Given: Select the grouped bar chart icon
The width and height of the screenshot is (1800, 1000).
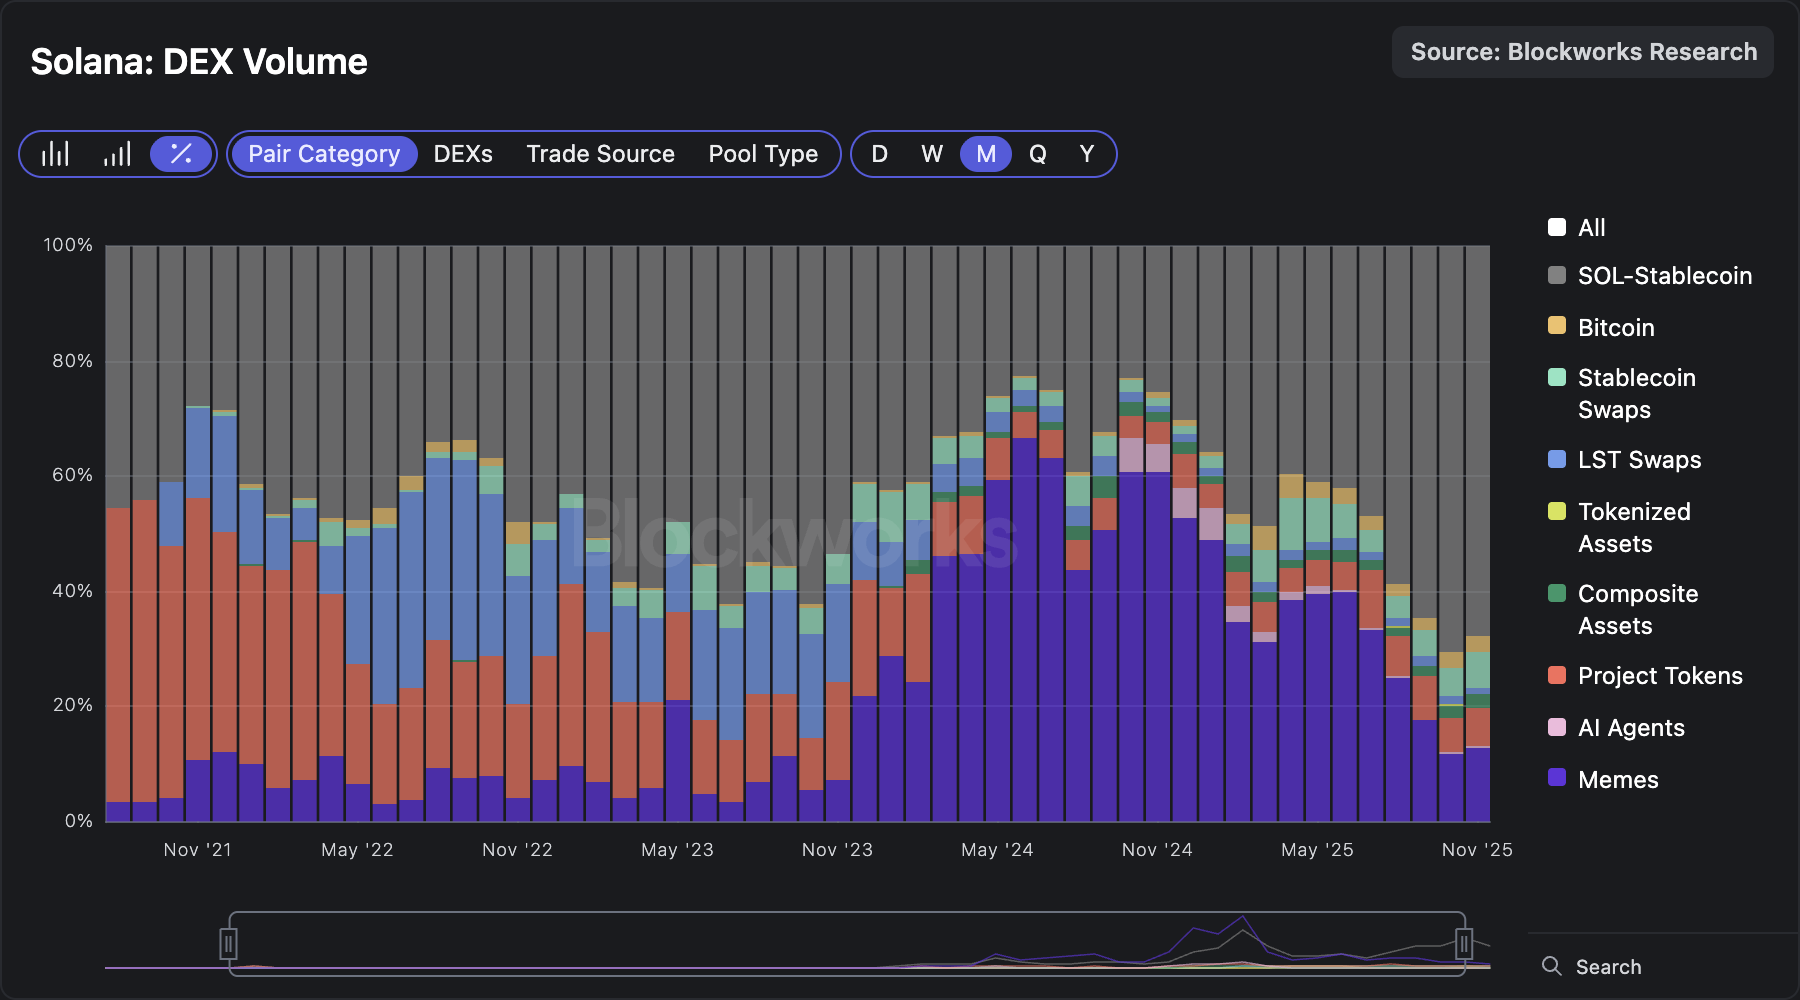Looking at the screenshot, I should [55, 154].
